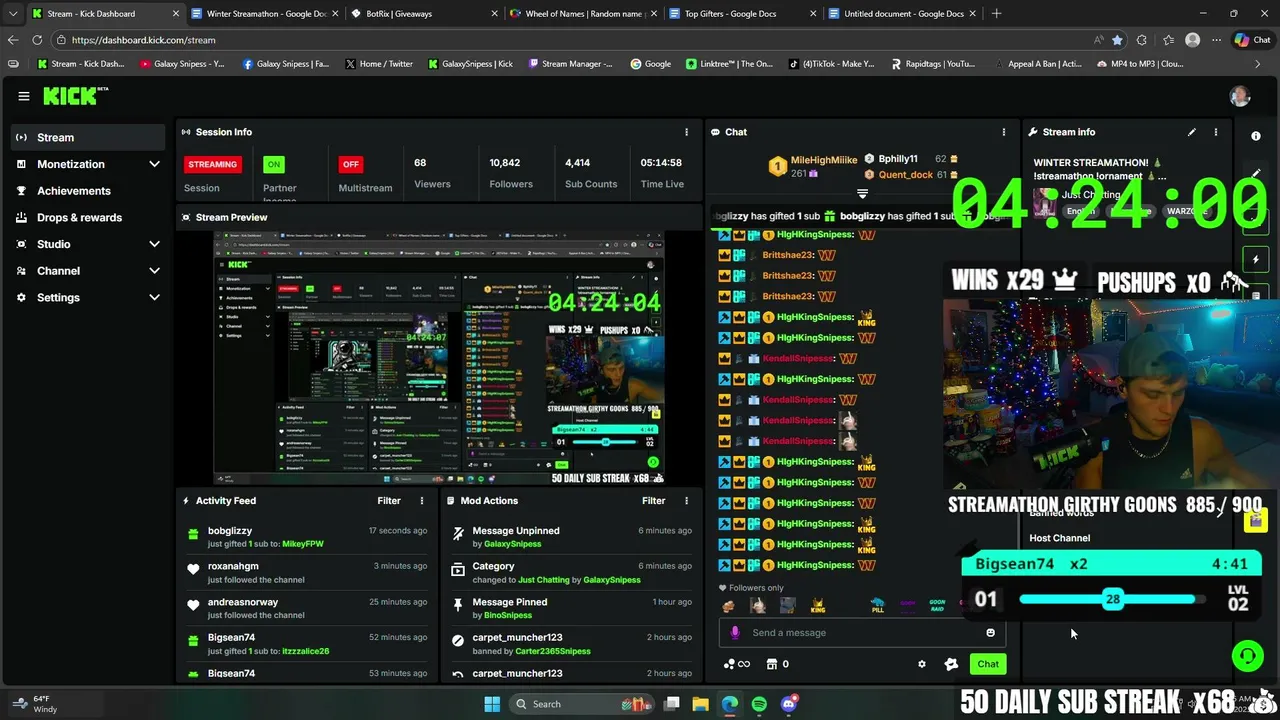Click the chat identity badge icon
1280x720 pixels.
click(x=951, y=664)
